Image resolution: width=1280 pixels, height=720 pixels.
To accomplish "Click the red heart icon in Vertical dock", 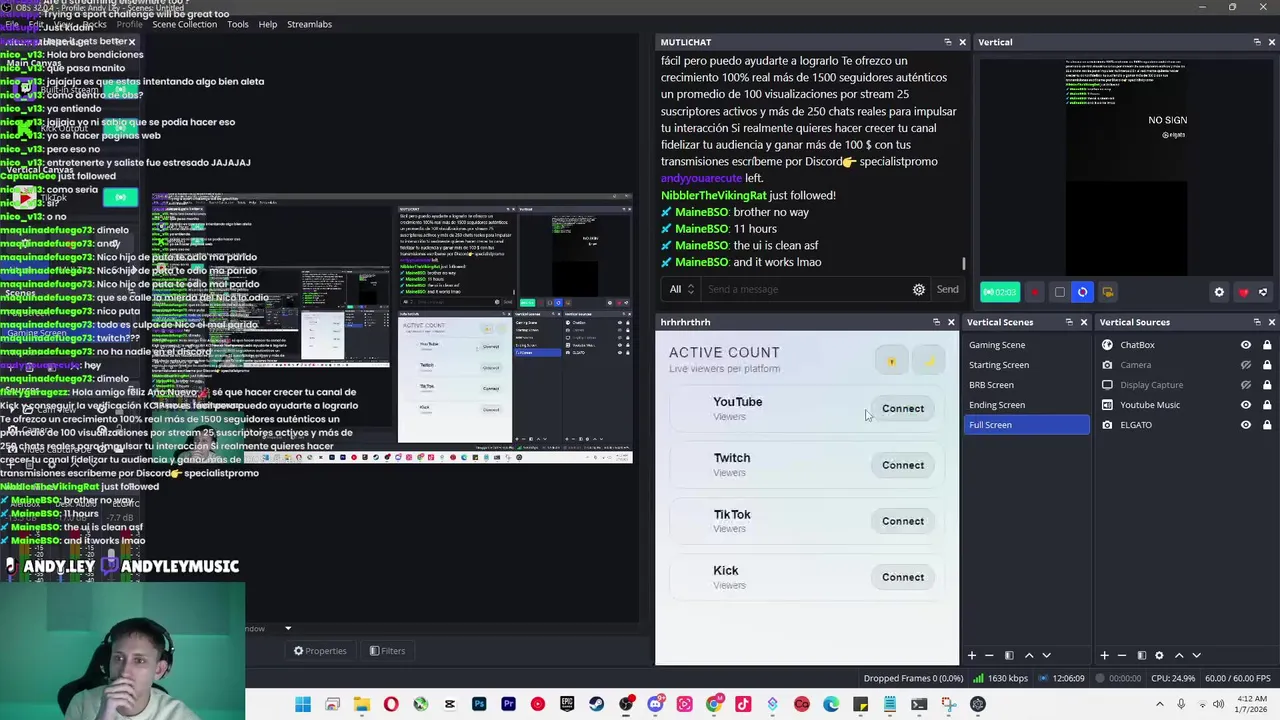I will pyautogui.click(x=1243, y=292).
